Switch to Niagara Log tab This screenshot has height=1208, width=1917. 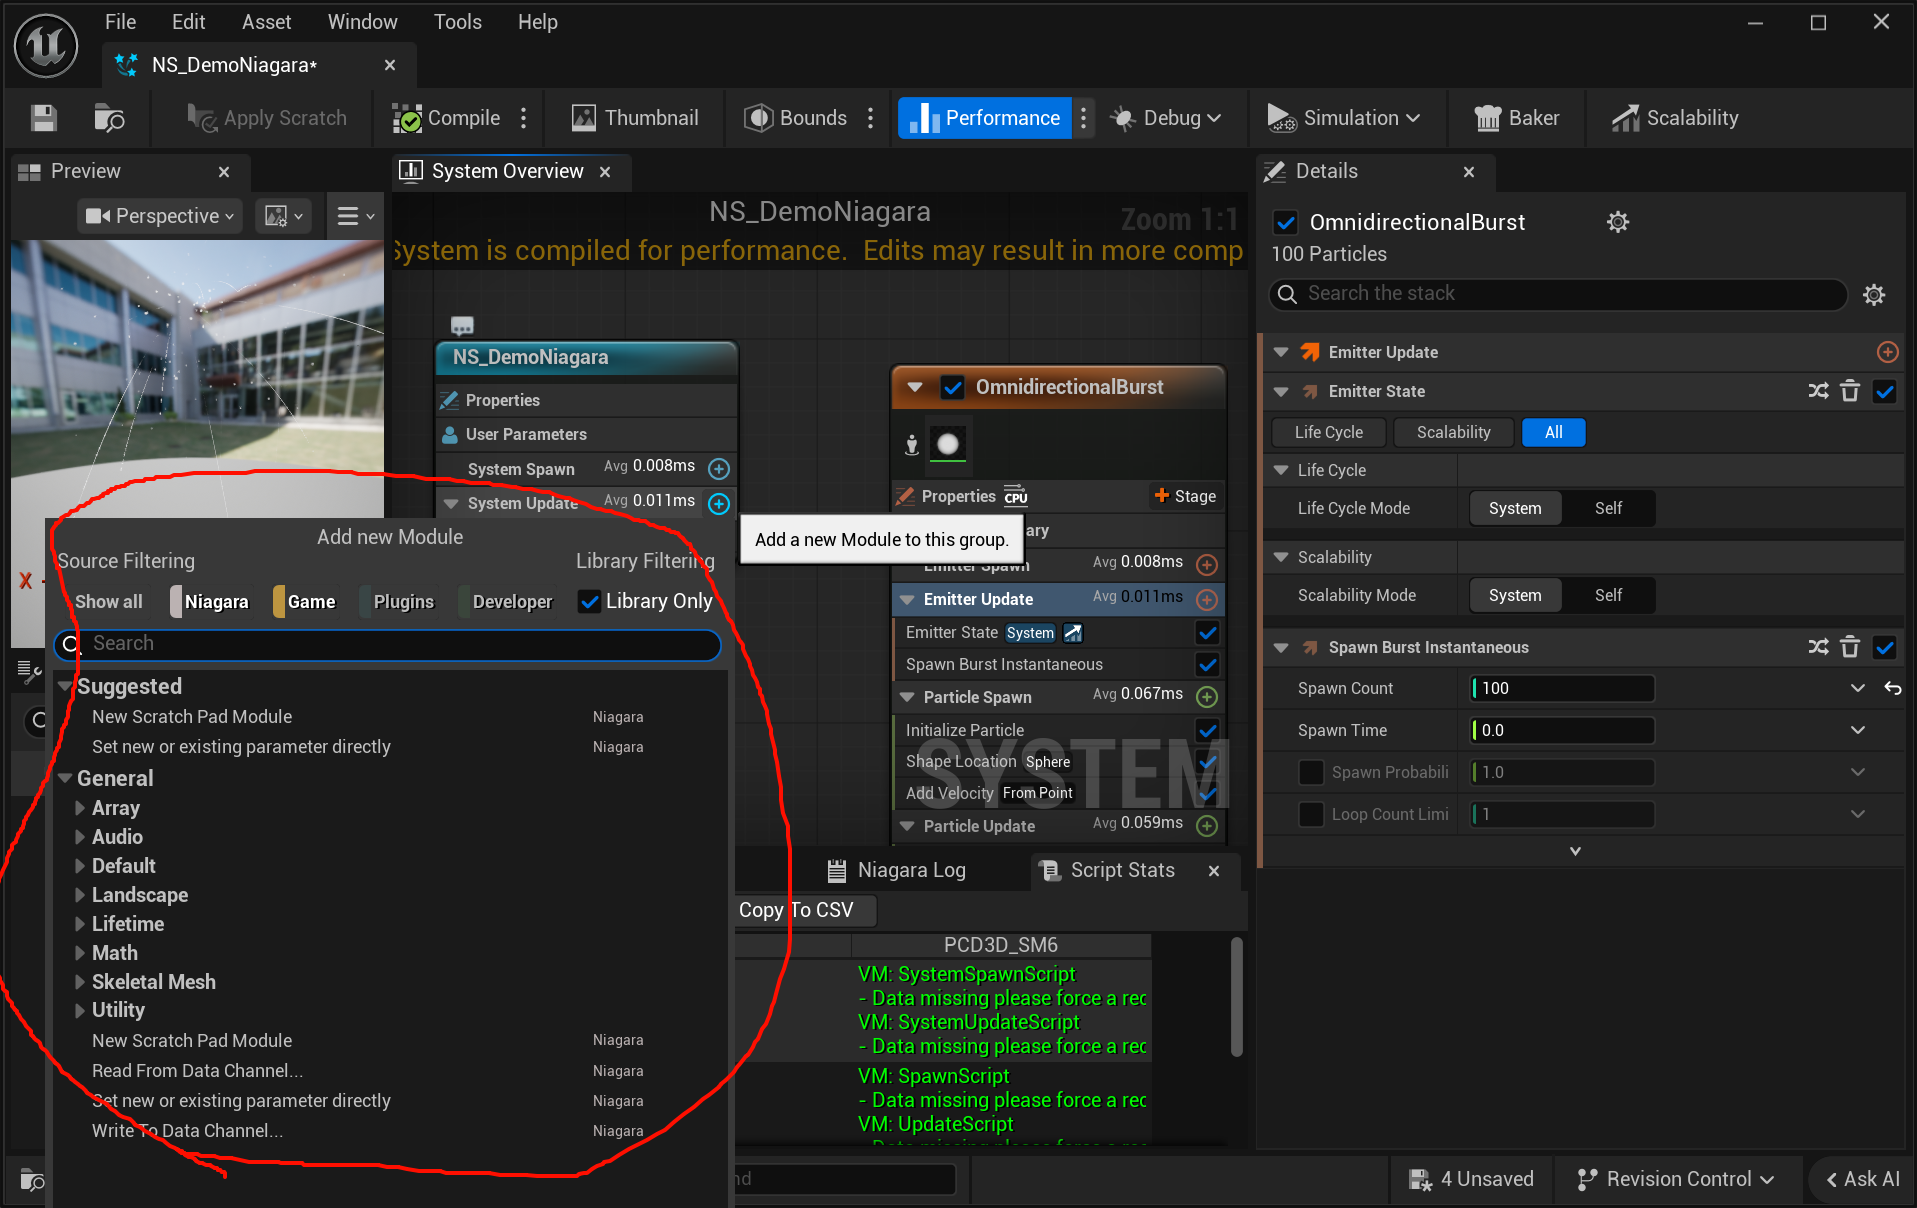897,870
